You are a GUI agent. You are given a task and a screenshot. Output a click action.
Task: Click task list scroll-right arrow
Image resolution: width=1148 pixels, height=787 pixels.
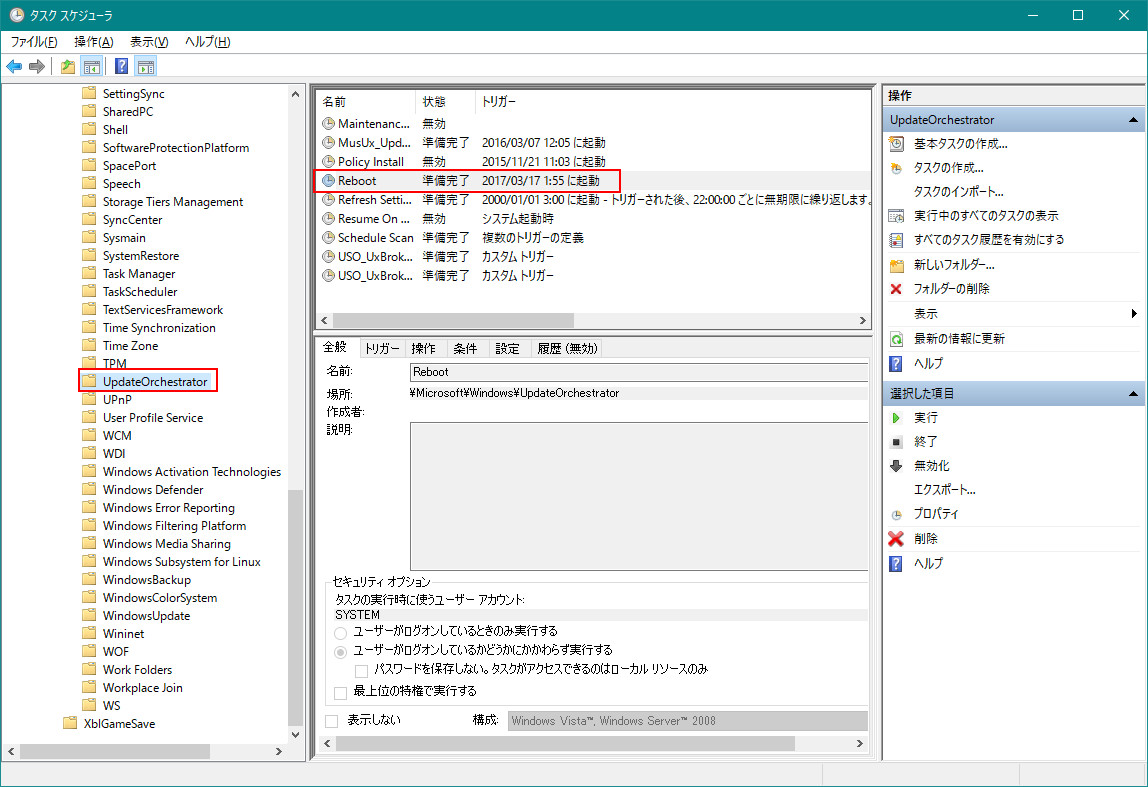click(862, 321)
